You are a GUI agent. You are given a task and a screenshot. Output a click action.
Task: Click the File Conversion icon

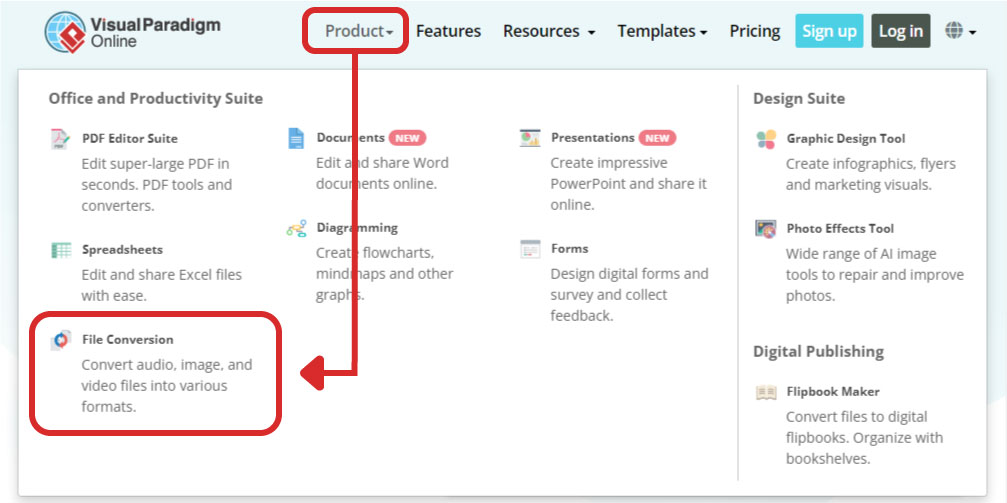tap(61, 340)
